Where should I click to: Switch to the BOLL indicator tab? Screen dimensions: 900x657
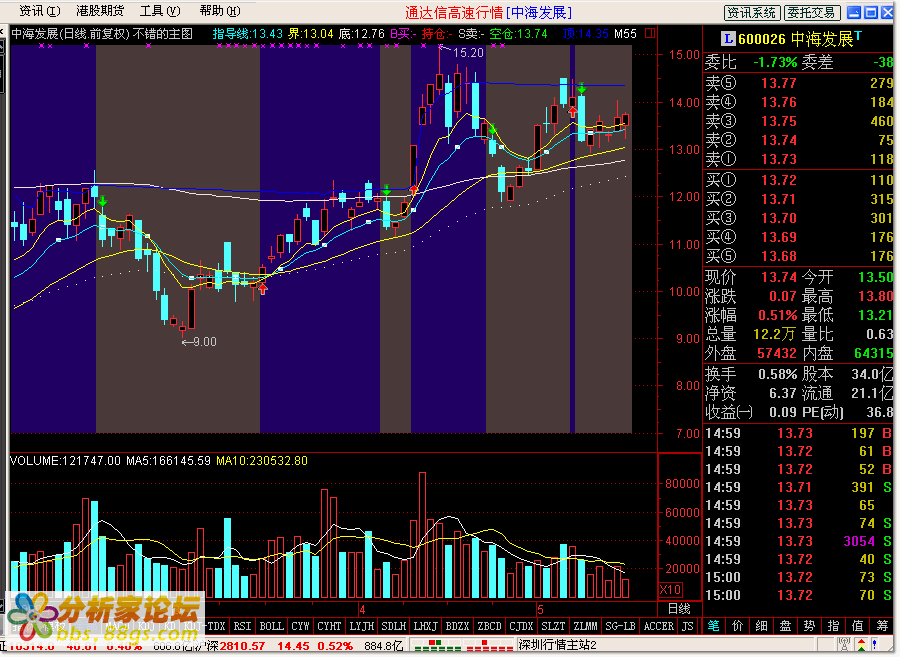(271, 626)
